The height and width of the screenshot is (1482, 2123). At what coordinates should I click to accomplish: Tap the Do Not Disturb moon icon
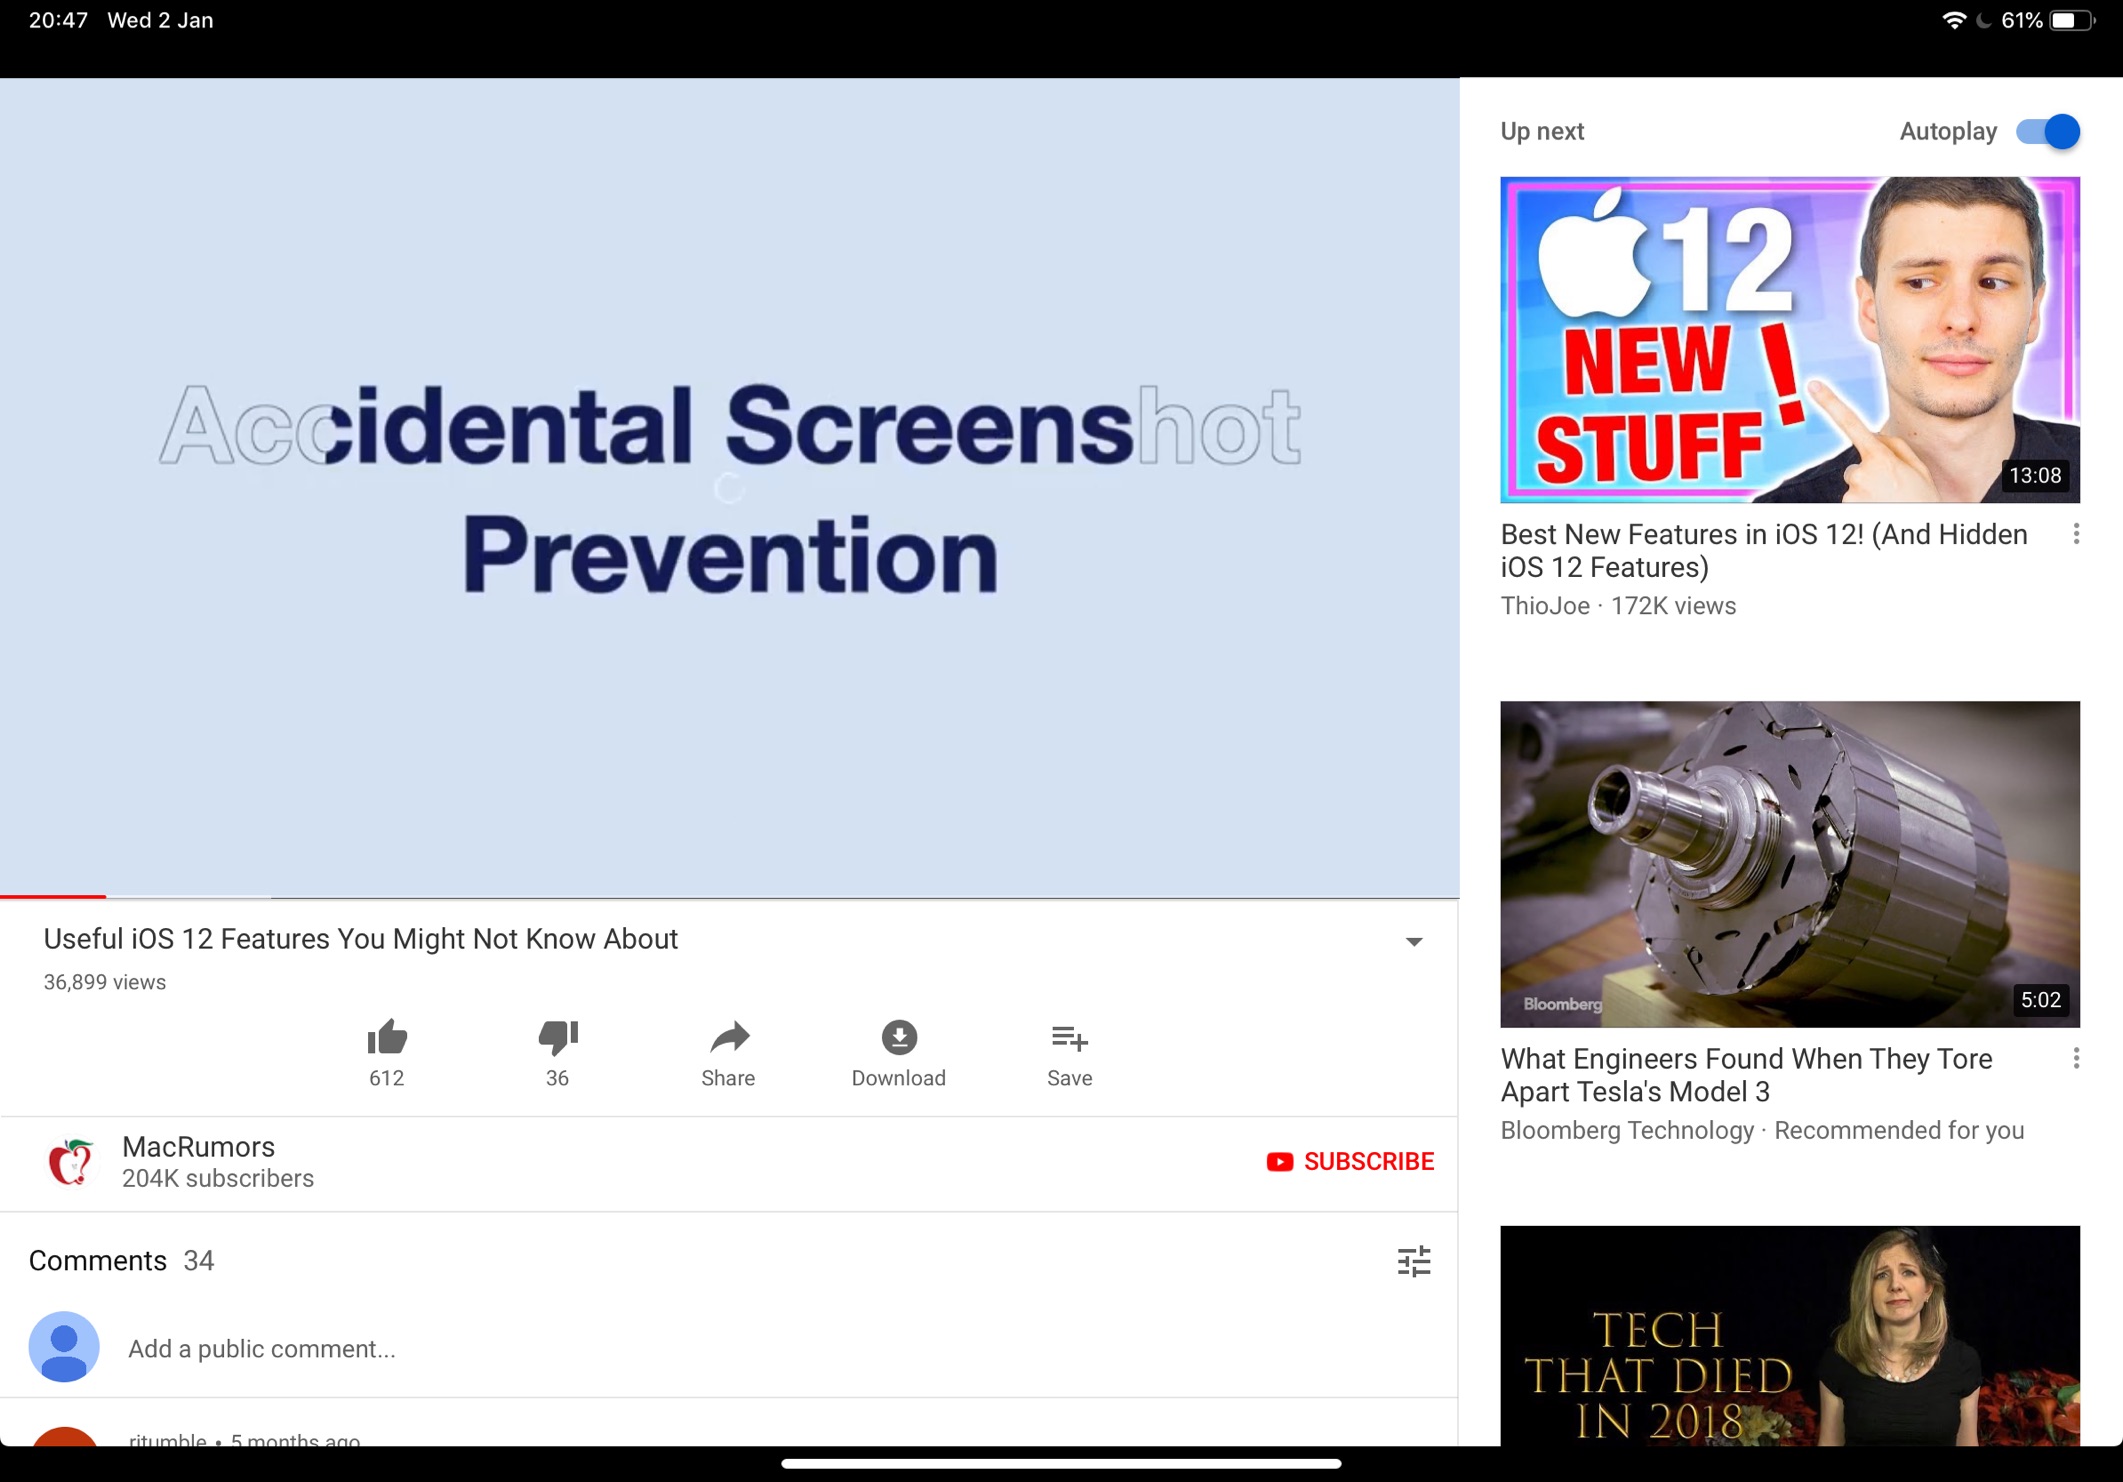click(1984, 20)
